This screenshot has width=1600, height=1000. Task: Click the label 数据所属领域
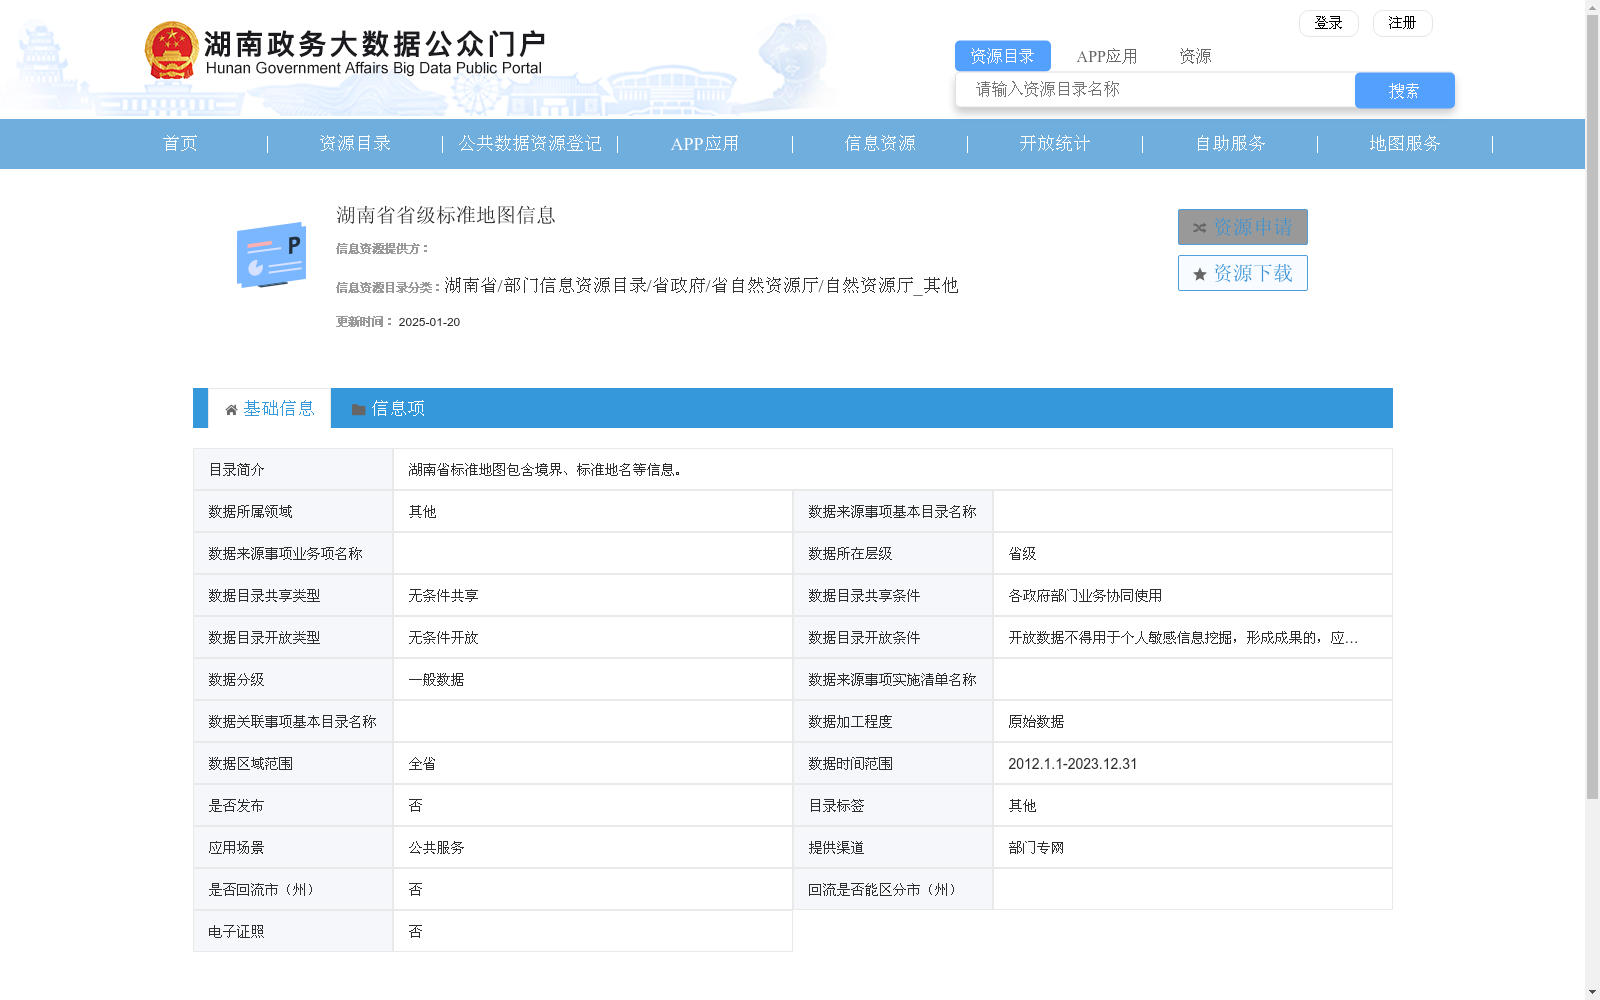point(250,512)
